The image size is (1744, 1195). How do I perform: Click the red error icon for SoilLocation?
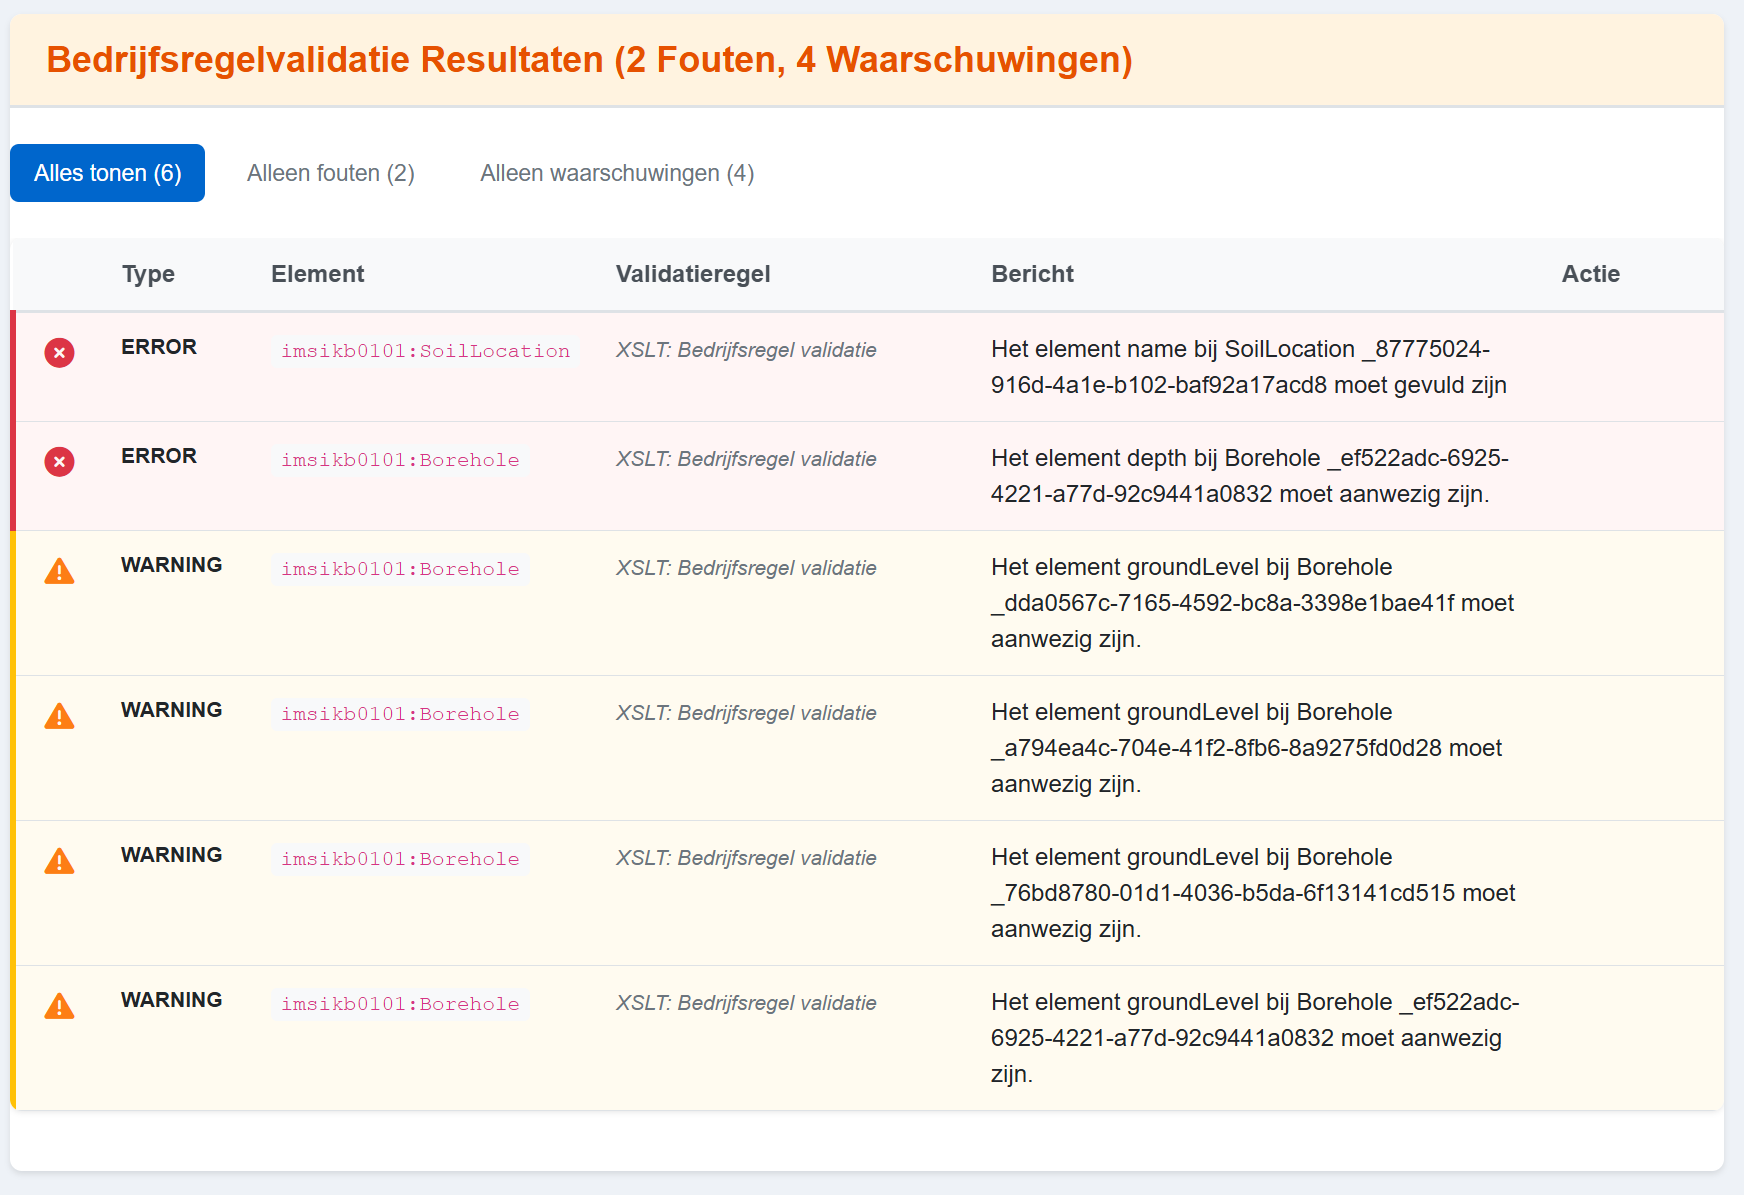point(59,353)
